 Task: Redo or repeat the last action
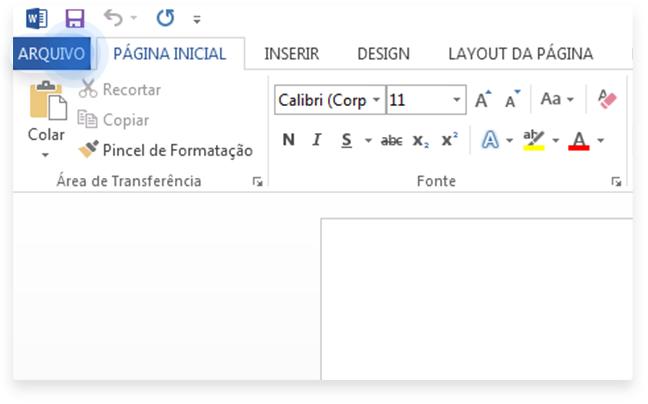(x=165, y=18)
